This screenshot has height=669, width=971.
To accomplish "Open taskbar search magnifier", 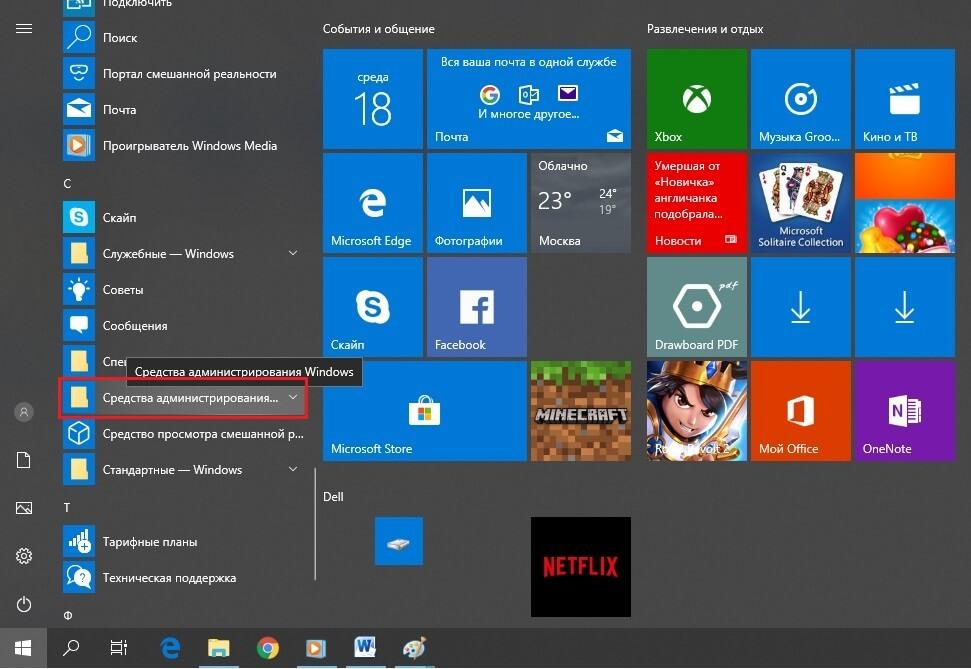I will 71,648.
